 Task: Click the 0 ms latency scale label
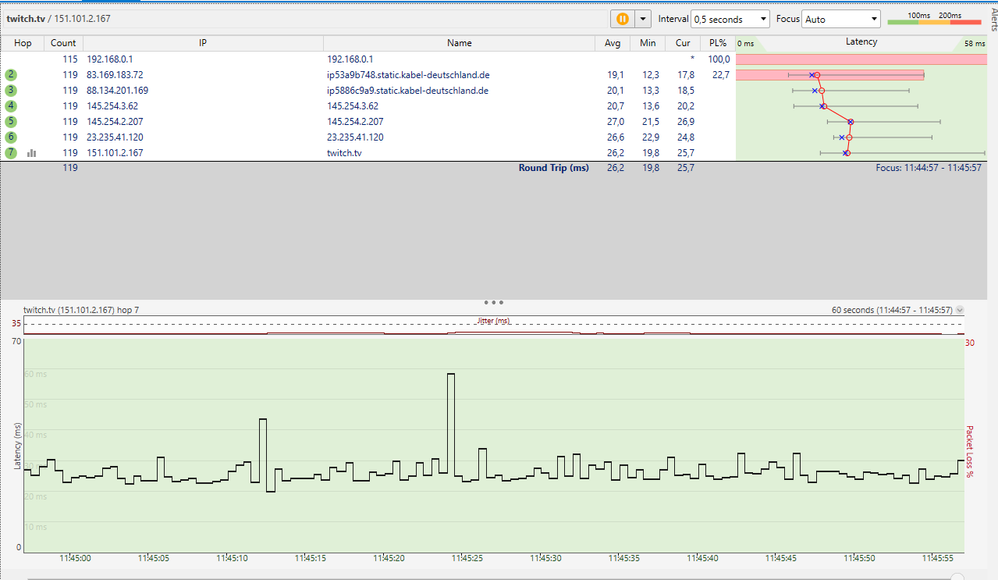pyautogui.click(x=745, y=43)
